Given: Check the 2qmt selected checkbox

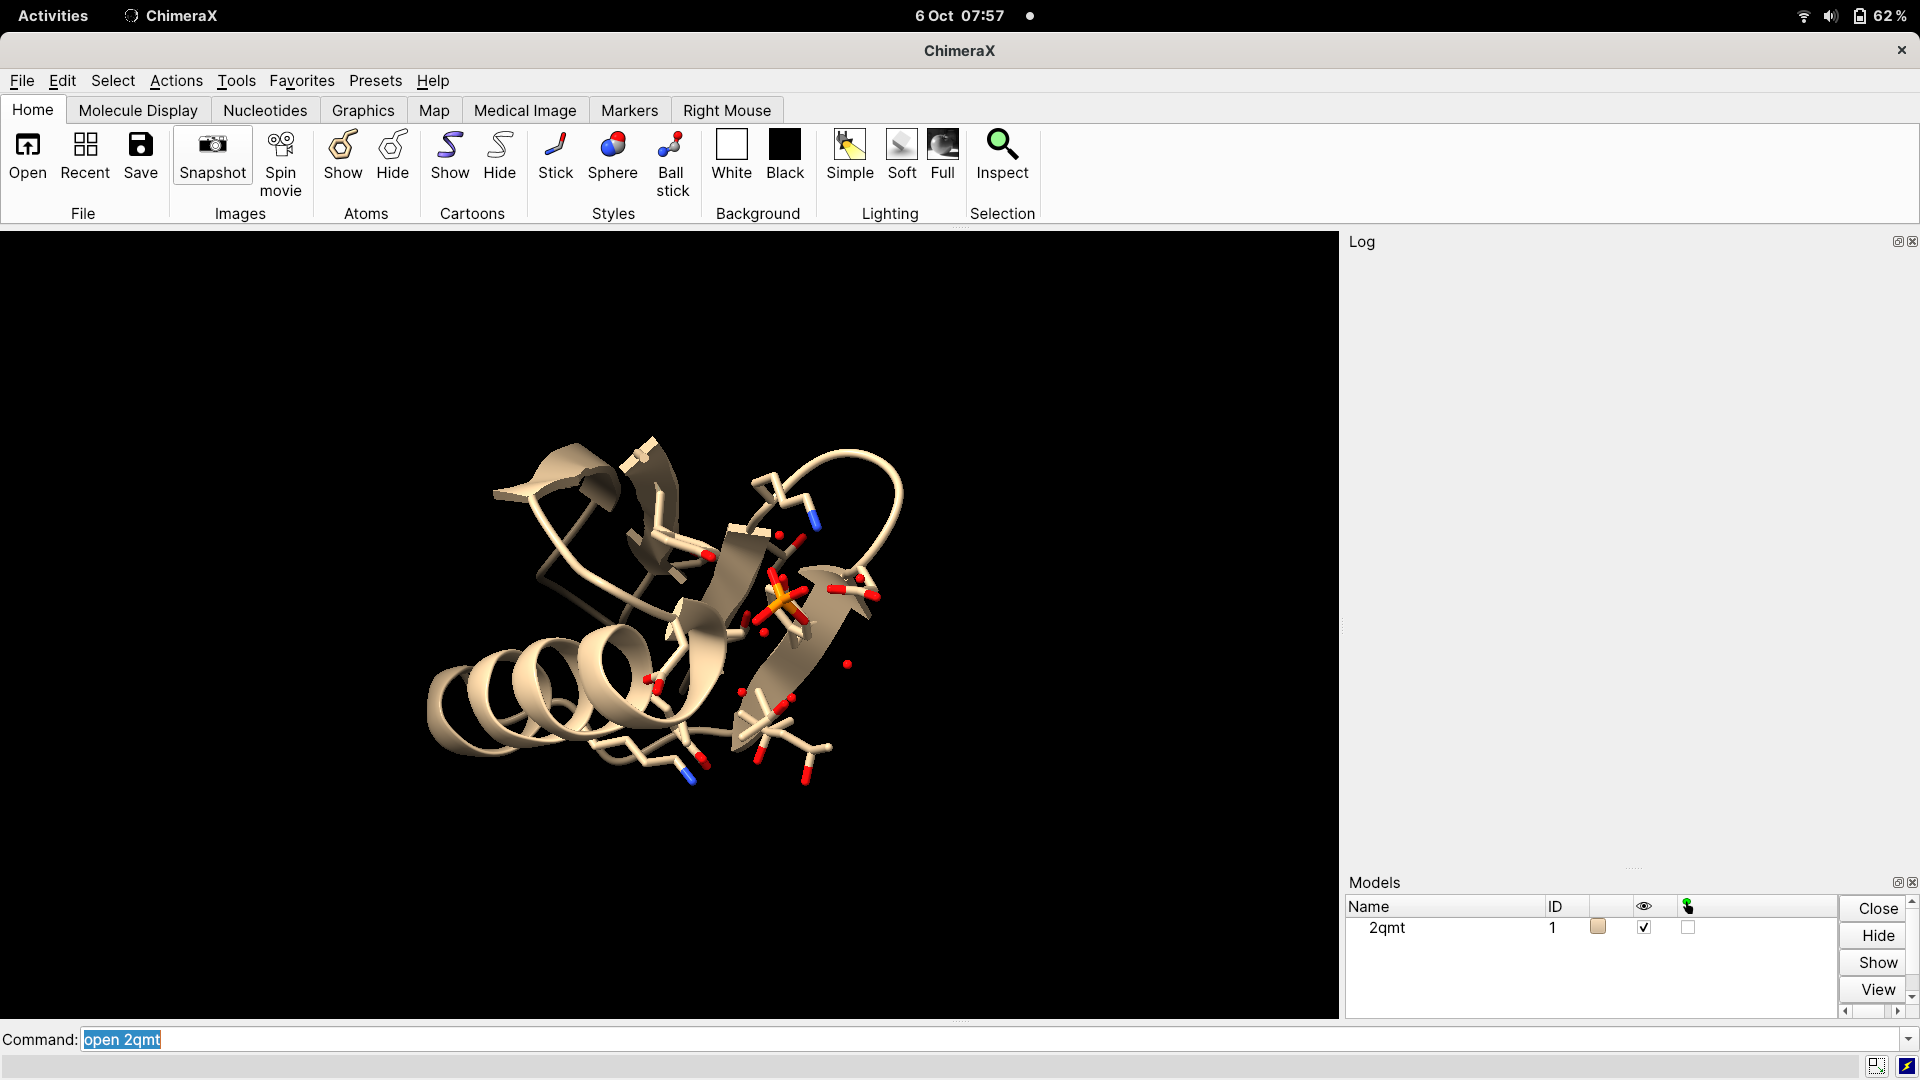Looking at the screenshot, I should (1688, 928).
